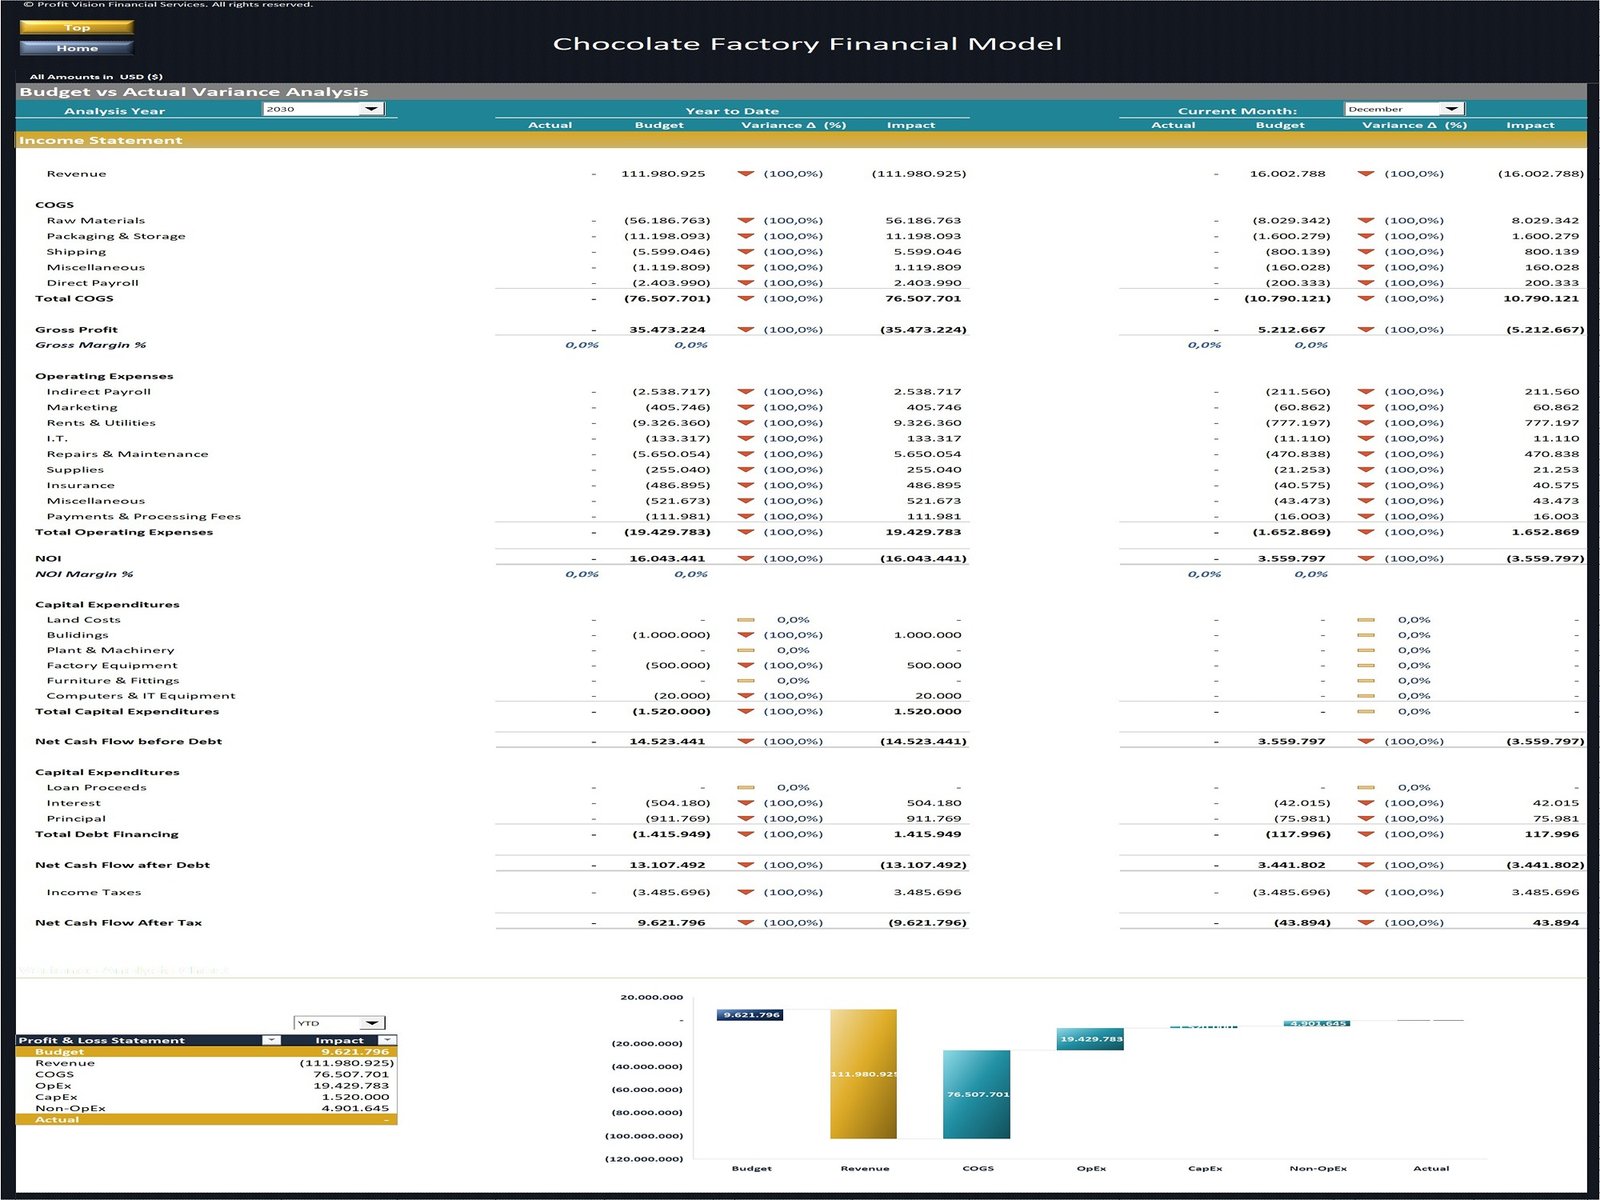Open the Profit & Loss Statement filter arrow

point(271,1040)
